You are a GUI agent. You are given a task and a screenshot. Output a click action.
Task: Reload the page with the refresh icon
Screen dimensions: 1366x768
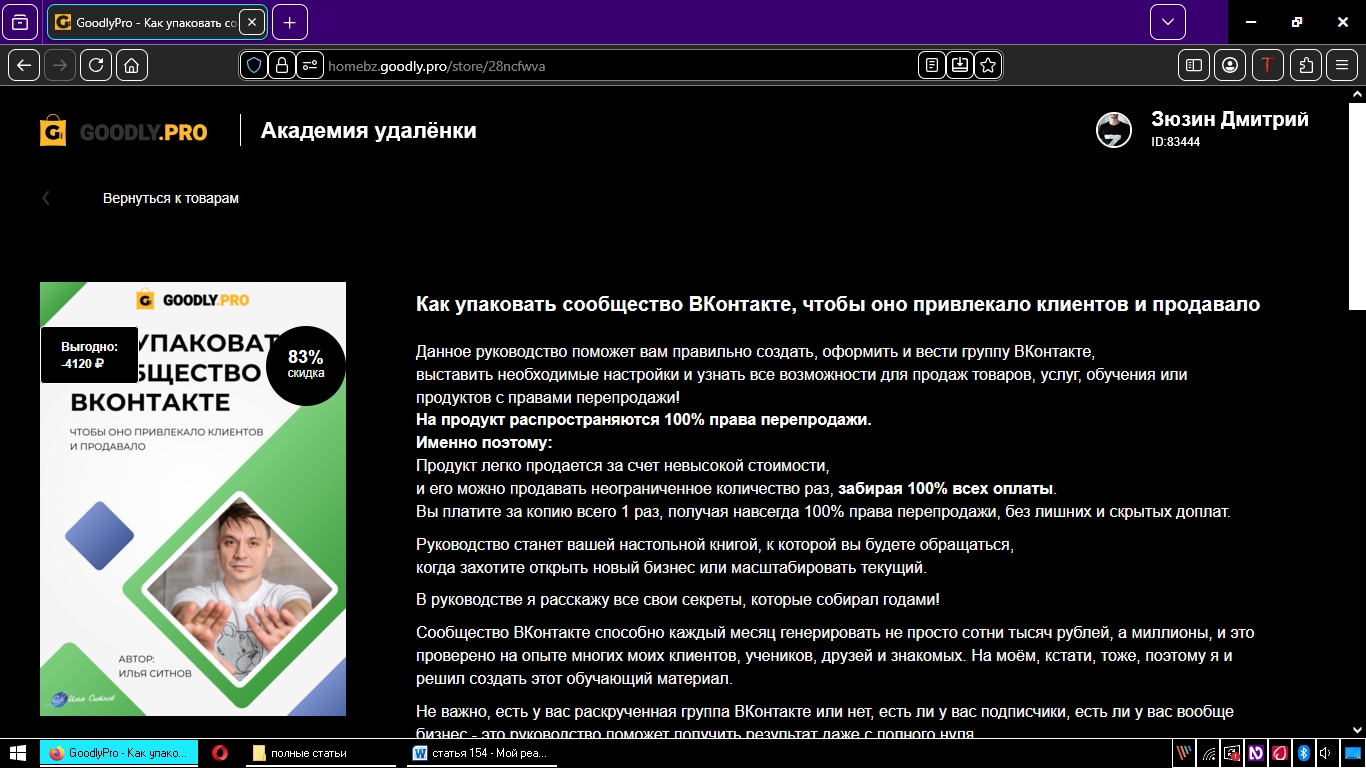96,65
